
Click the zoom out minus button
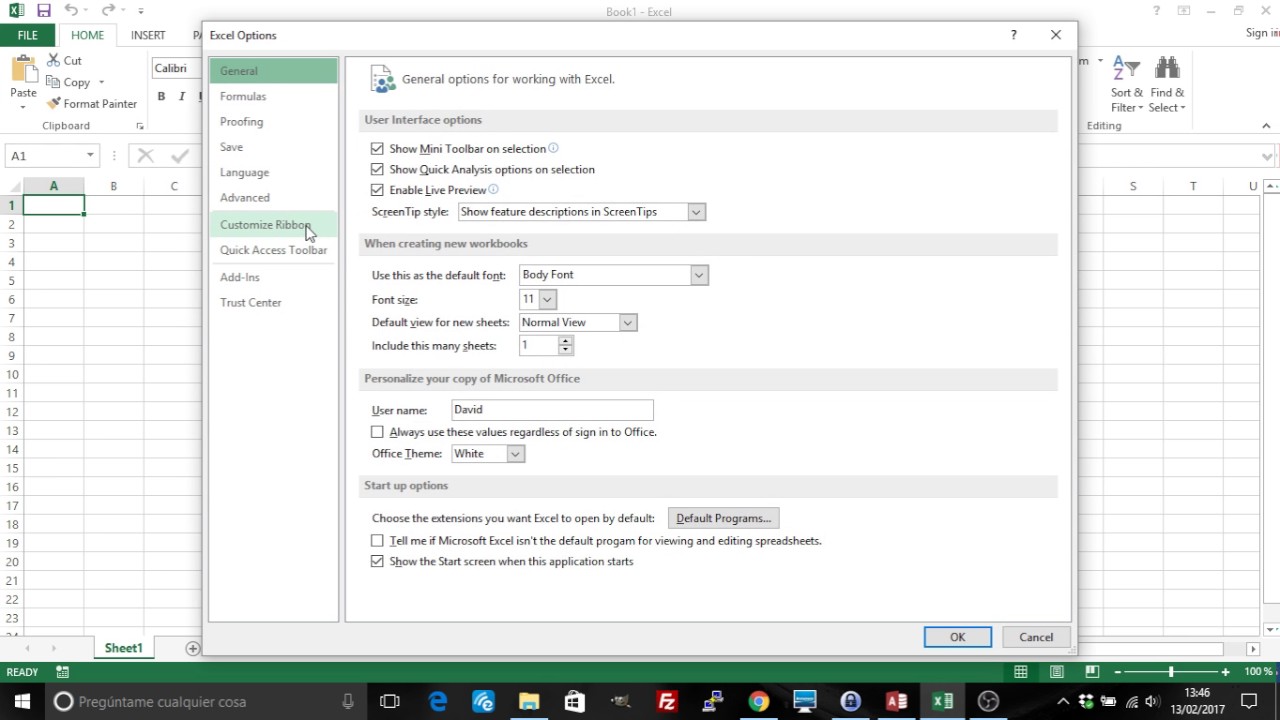pyautogui.click(x=1117, y=672)
